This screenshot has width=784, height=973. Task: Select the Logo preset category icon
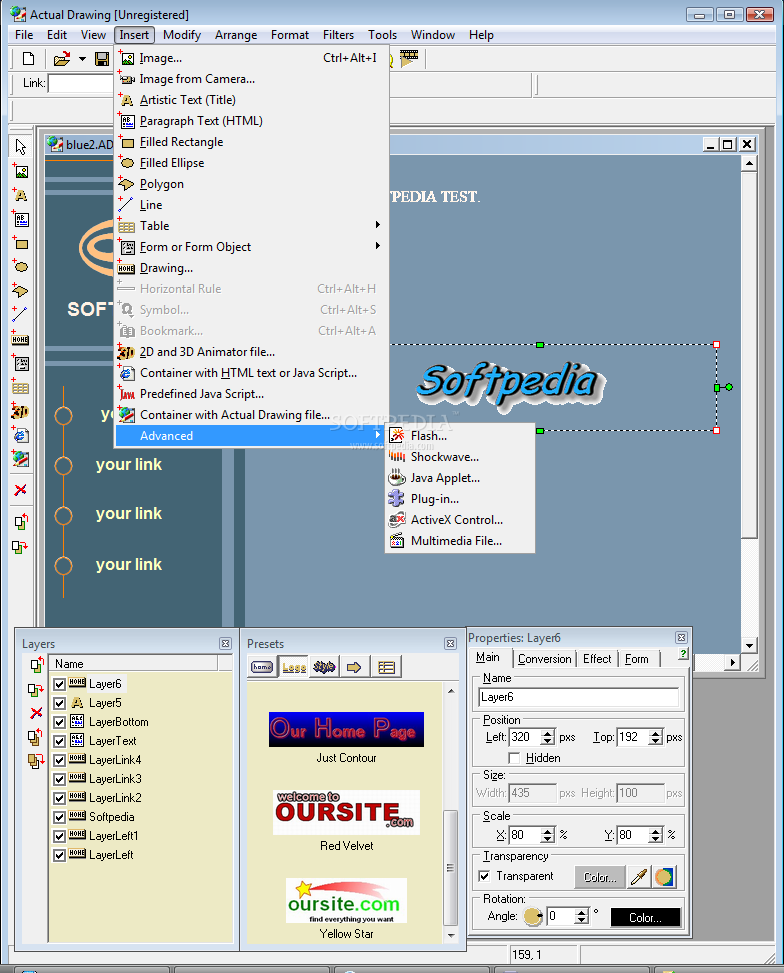click(x=294, y=667)
